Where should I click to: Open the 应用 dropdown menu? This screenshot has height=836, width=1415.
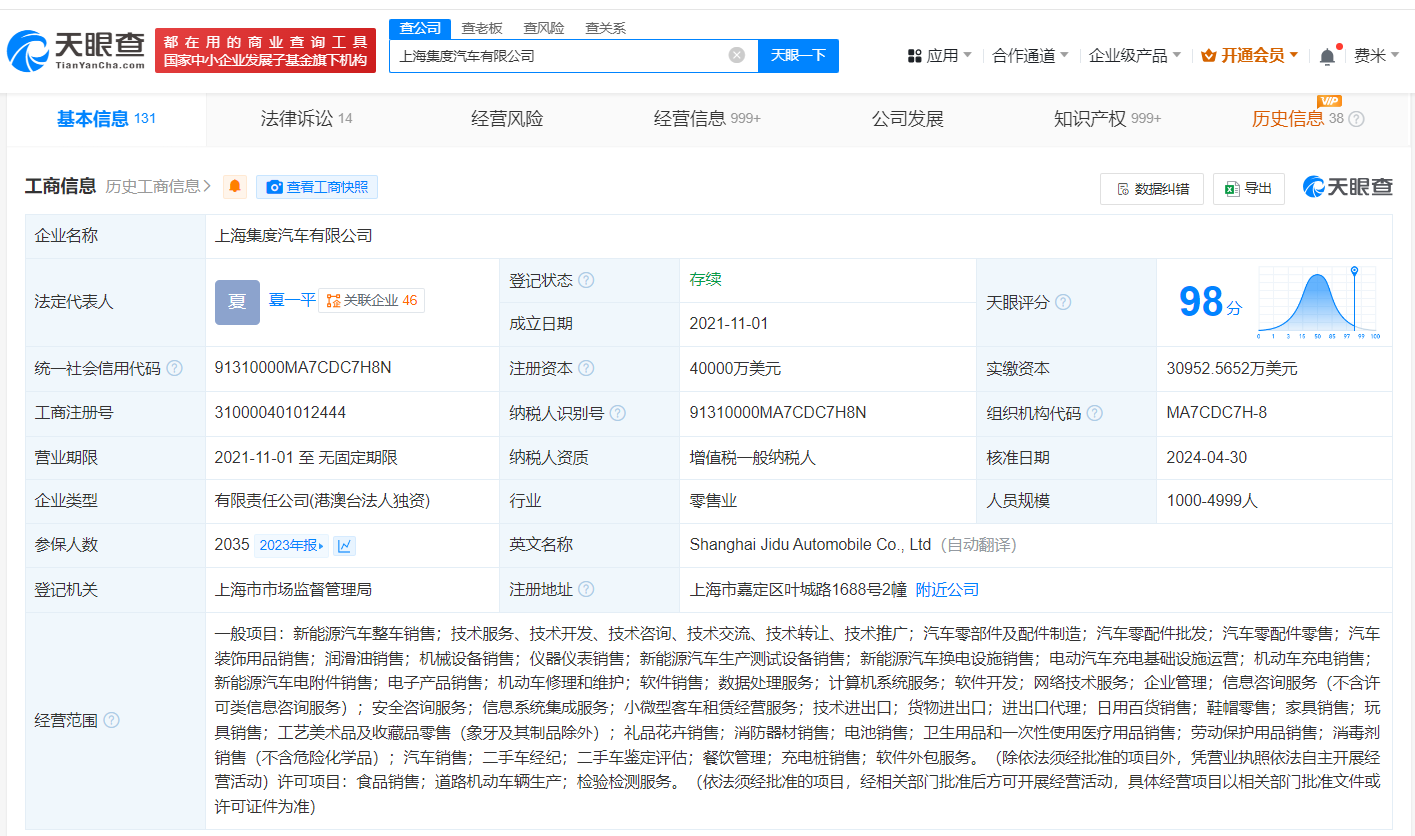940,56
